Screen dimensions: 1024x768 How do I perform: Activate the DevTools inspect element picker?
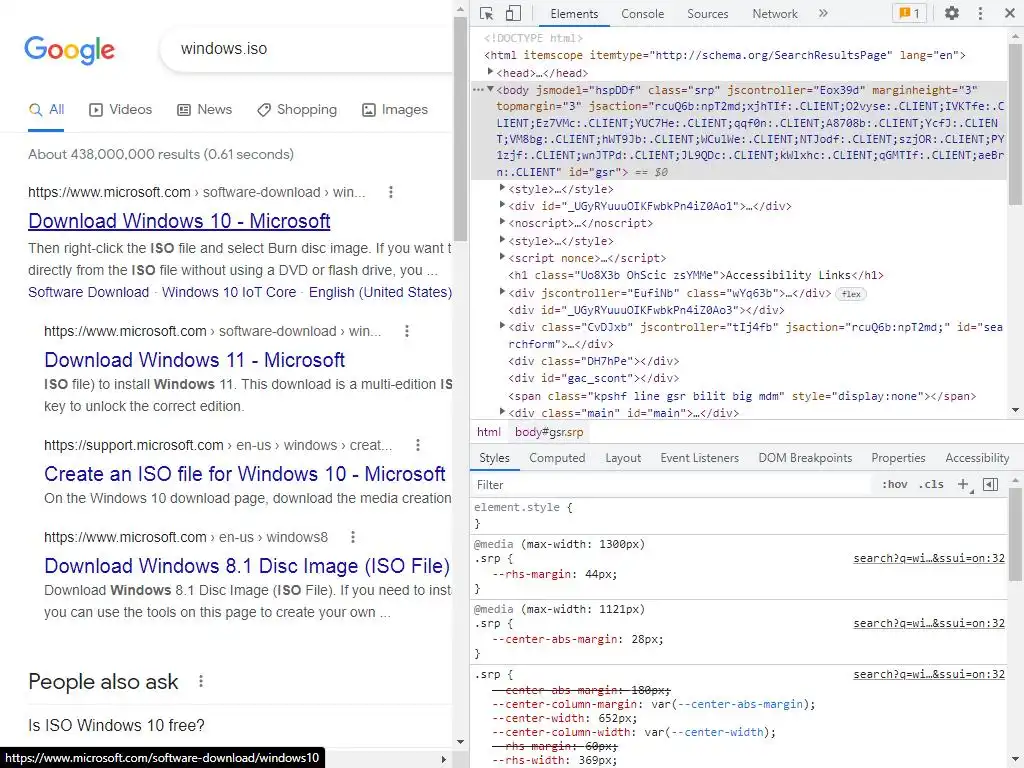click(486, 14)
